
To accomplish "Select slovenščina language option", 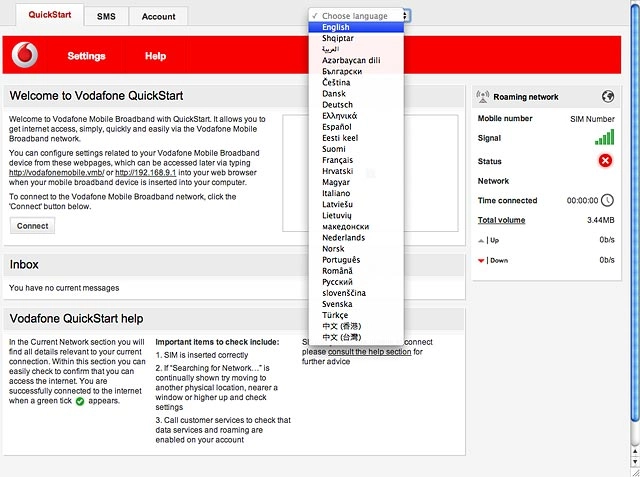I will 356,293.
